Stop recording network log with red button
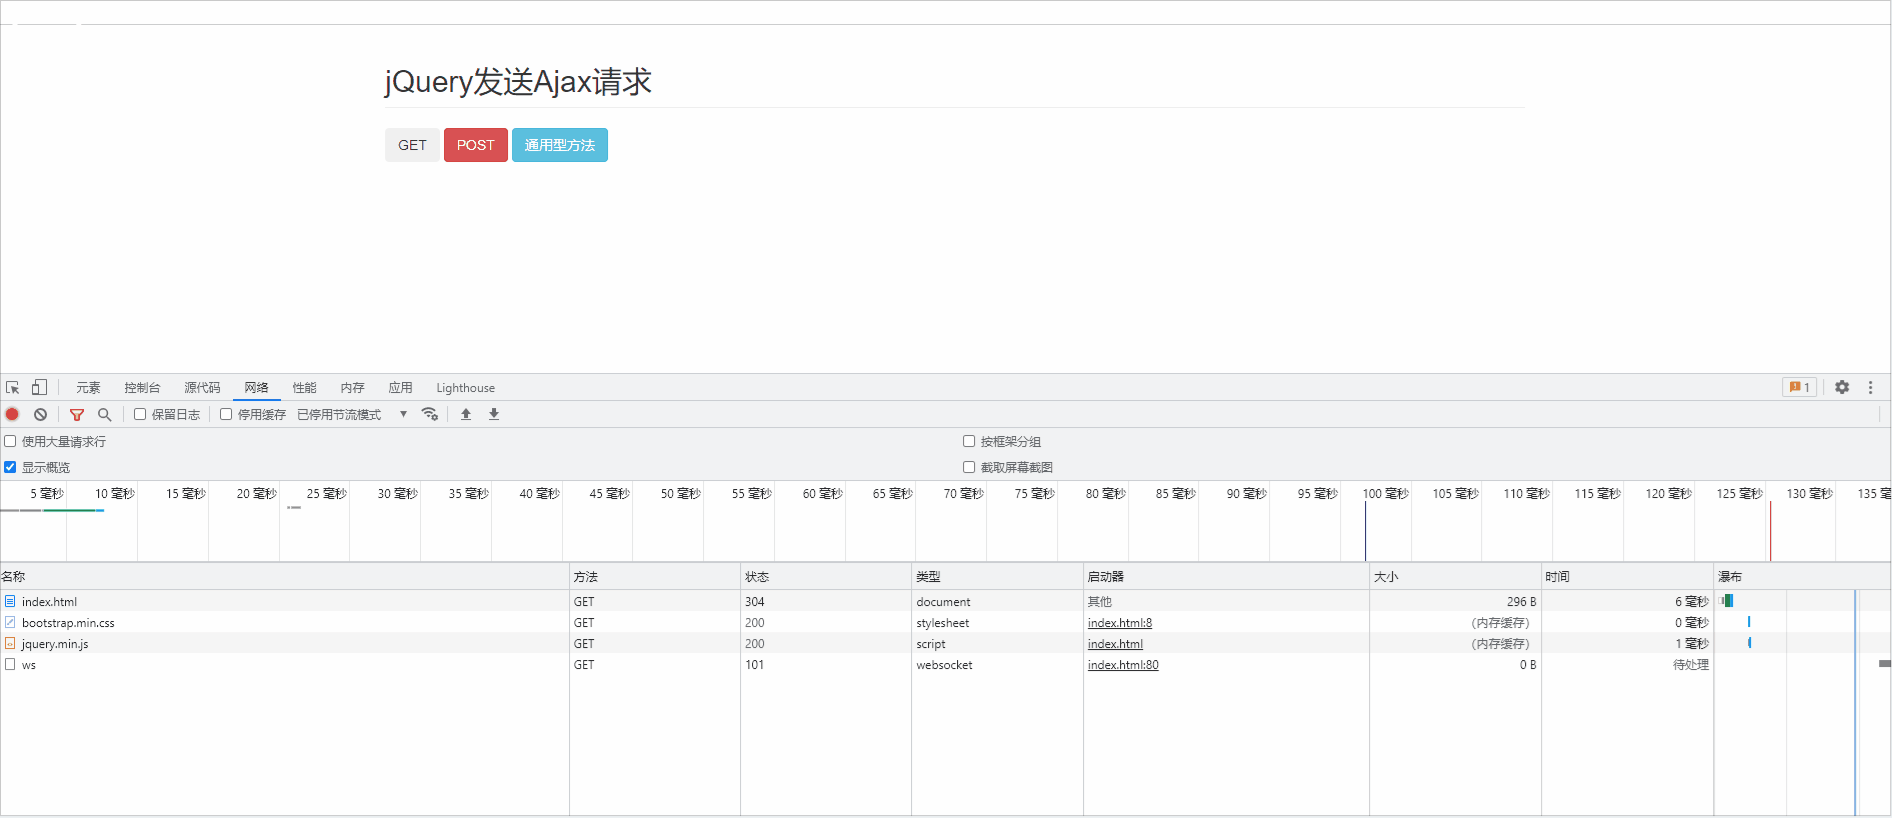Viewport: 1892px width, 818px height. 13,414
